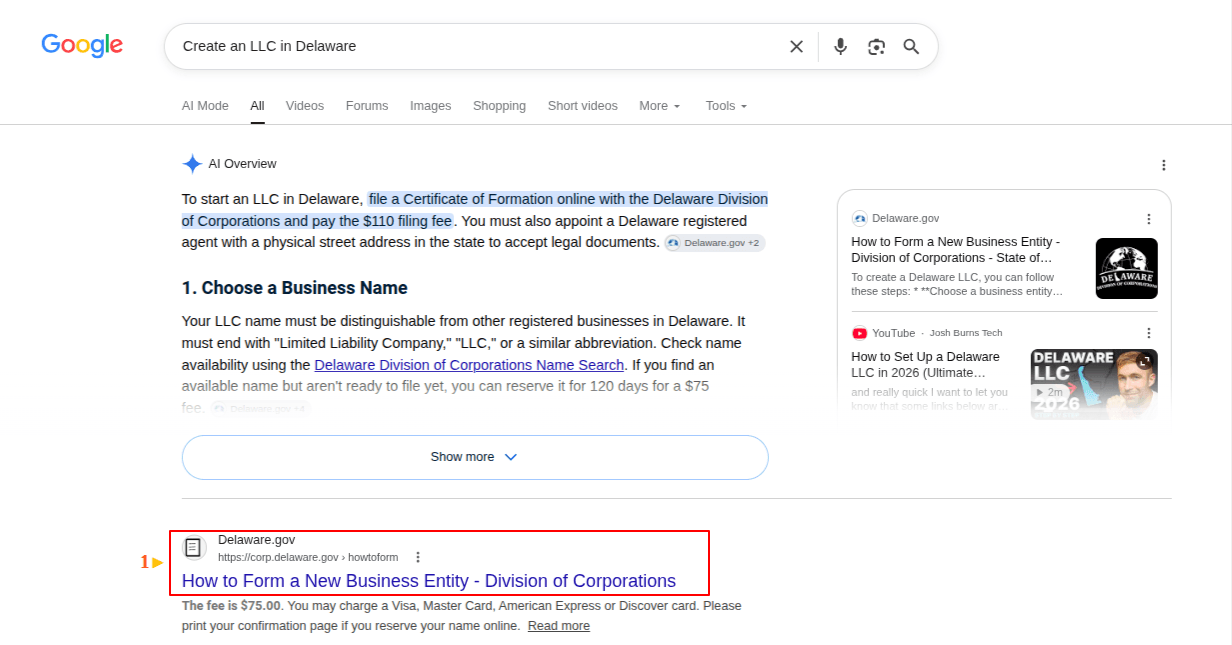The width and height of the screenshot is (1232, 645).
Task: Expand the More dropdown
Action: click(659, 106)
